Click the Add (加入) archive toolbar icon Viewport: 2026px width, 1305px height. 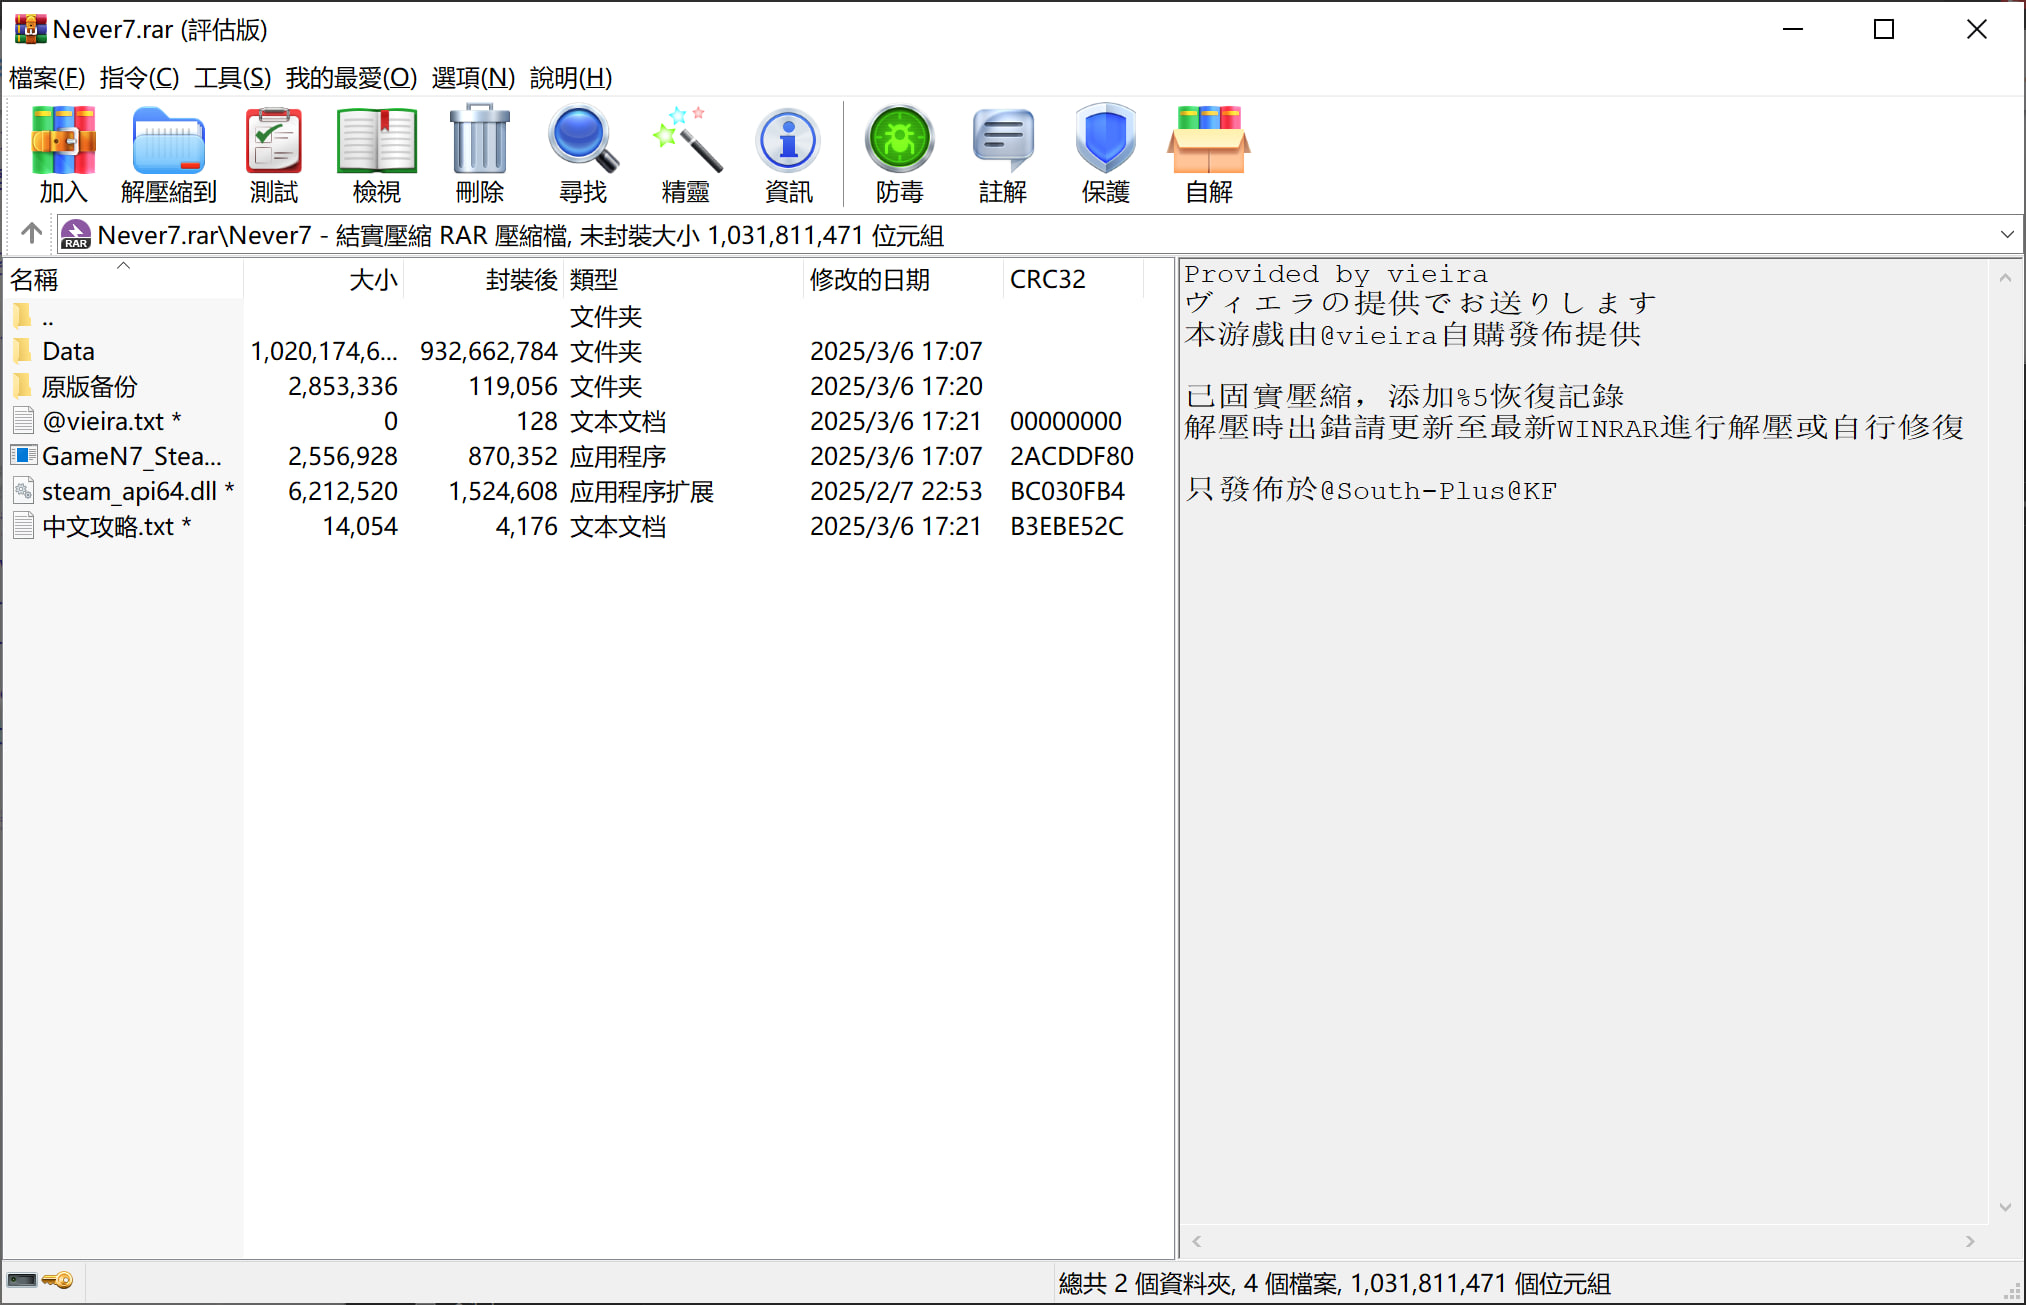point(63,153)
